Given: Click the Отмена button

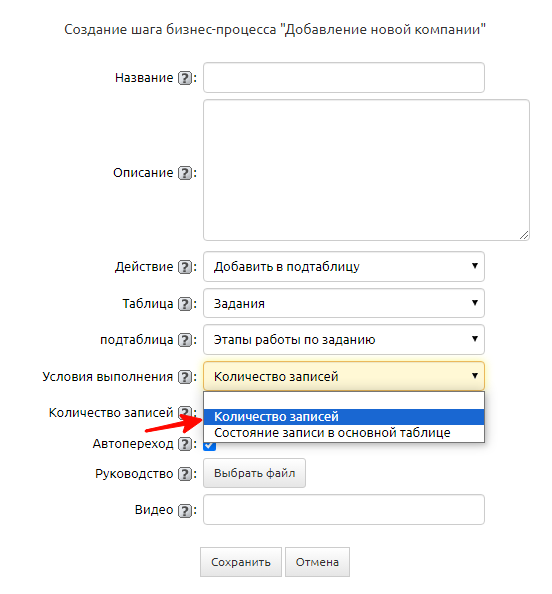Looking at the screenshot, I should pos(317,562).
